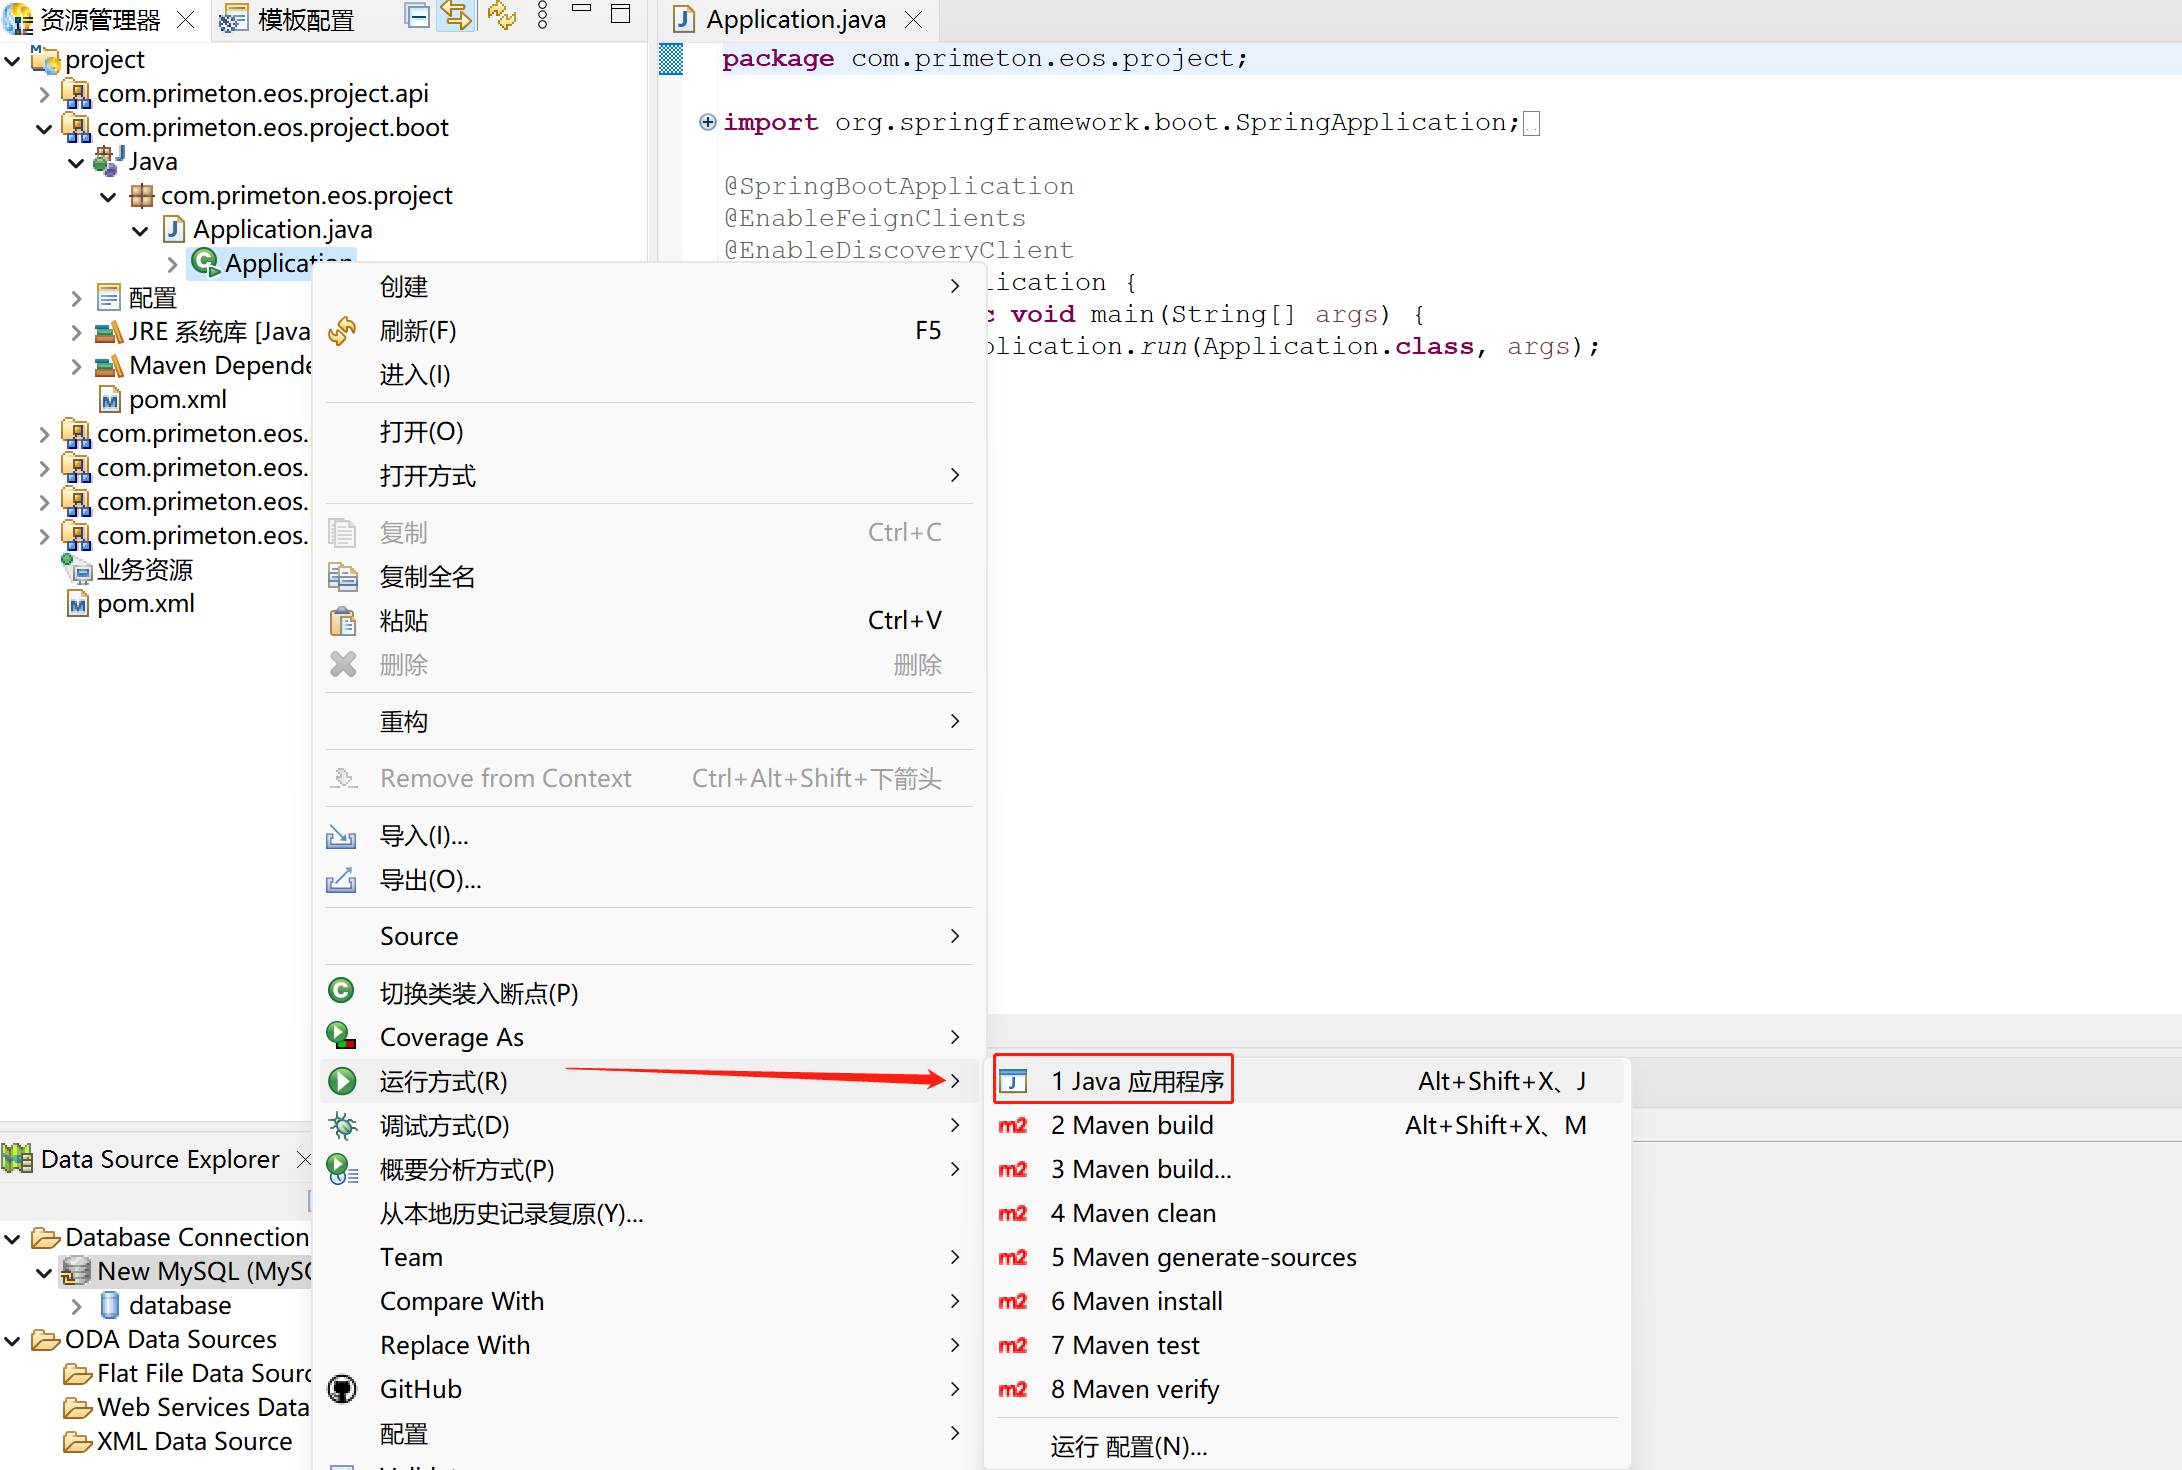Click the Collapse All icon in explorer toolbar
This screenshot has width=2182, height=1470.
tap(418, 16)
